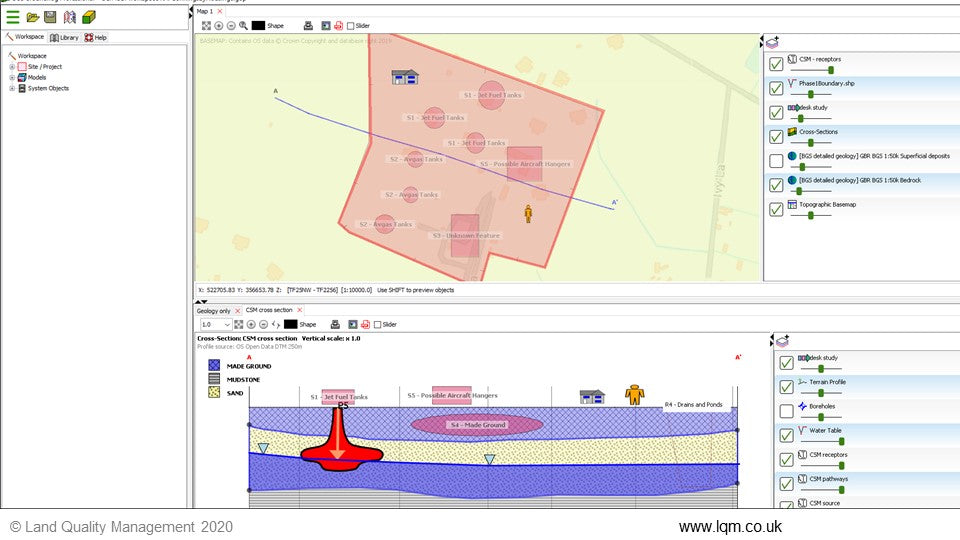
Task: Click the save disk icon in main toolbar
Action: pos(50,17)
